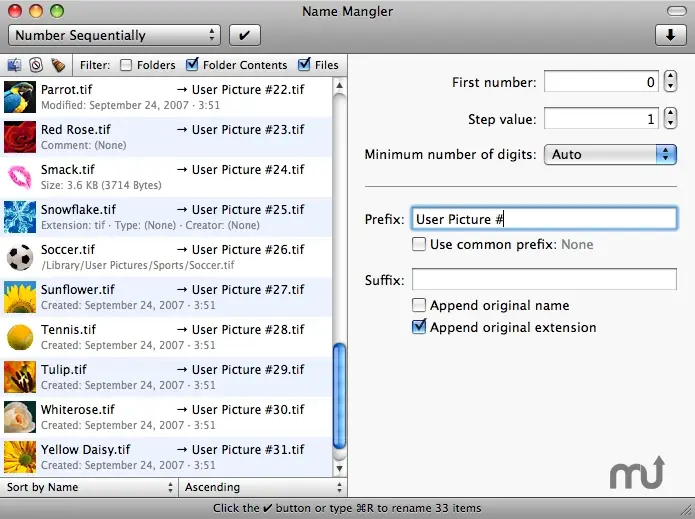The image size is (695, 519).
Task: Click the file list scroll down arrow
Action: [x=339, y=468]
